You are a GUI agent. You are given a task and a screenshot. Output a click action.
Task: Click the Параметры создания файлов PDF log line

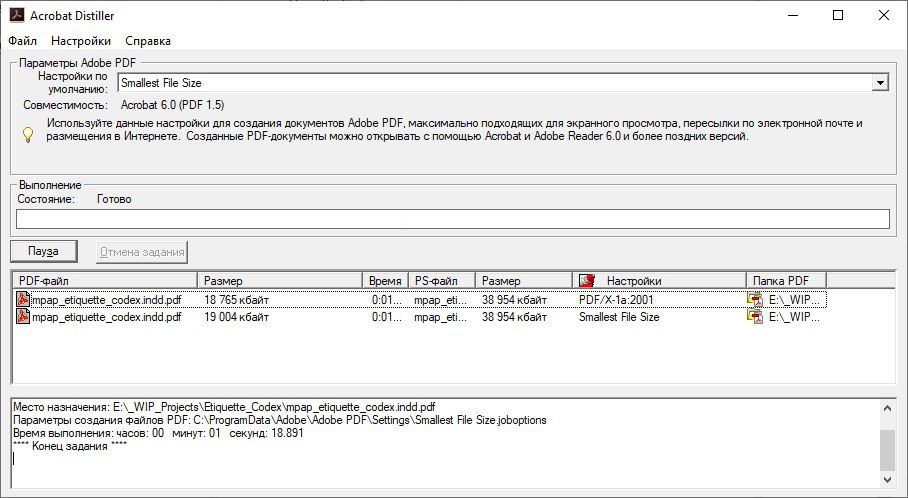click(x=280, y=420)
